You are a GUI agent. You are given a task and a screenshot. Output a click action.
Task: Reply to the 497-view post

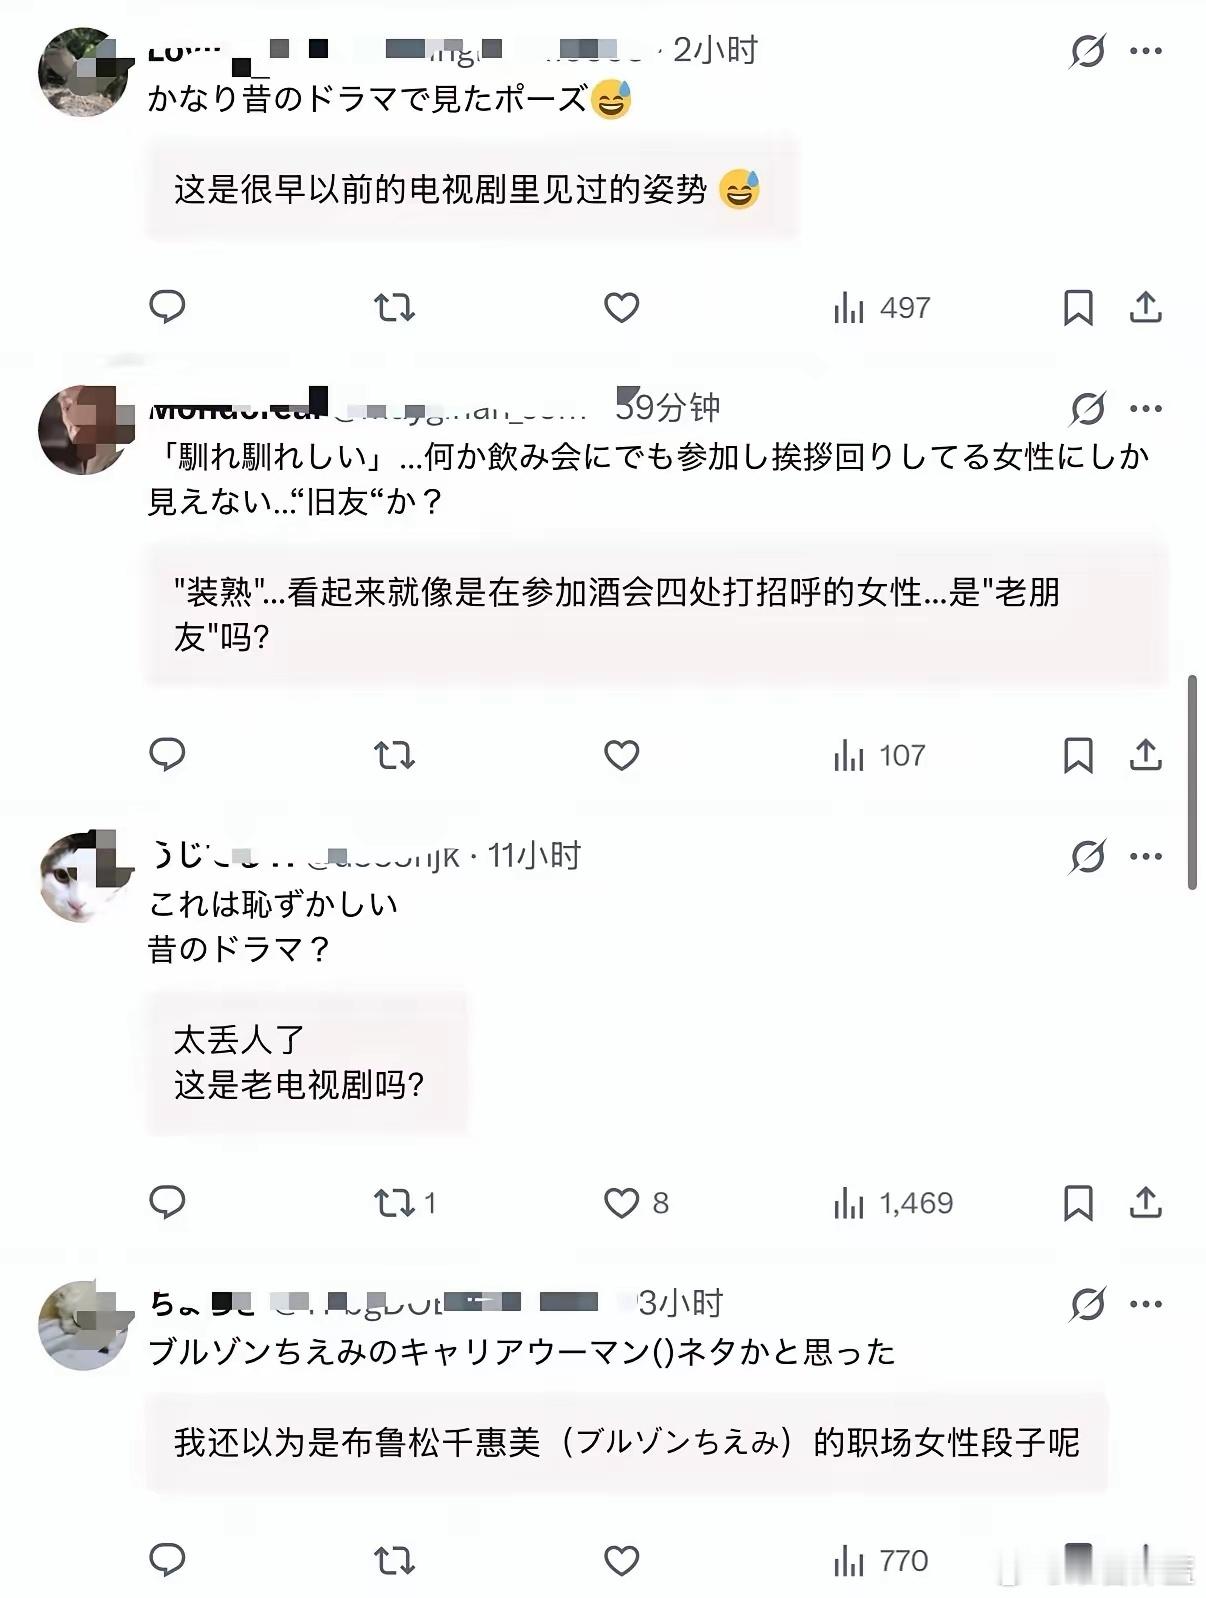167,307
